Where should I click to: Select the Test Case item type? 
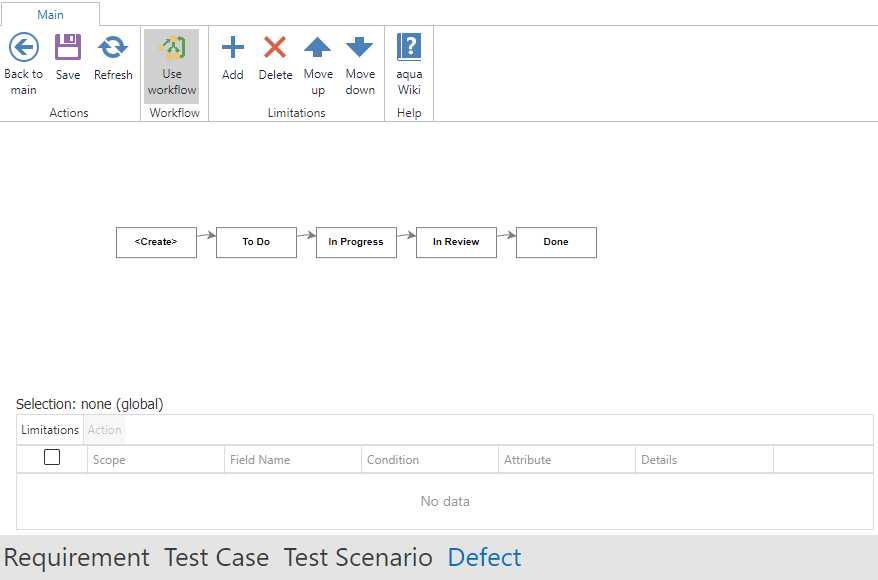[216, 557]
